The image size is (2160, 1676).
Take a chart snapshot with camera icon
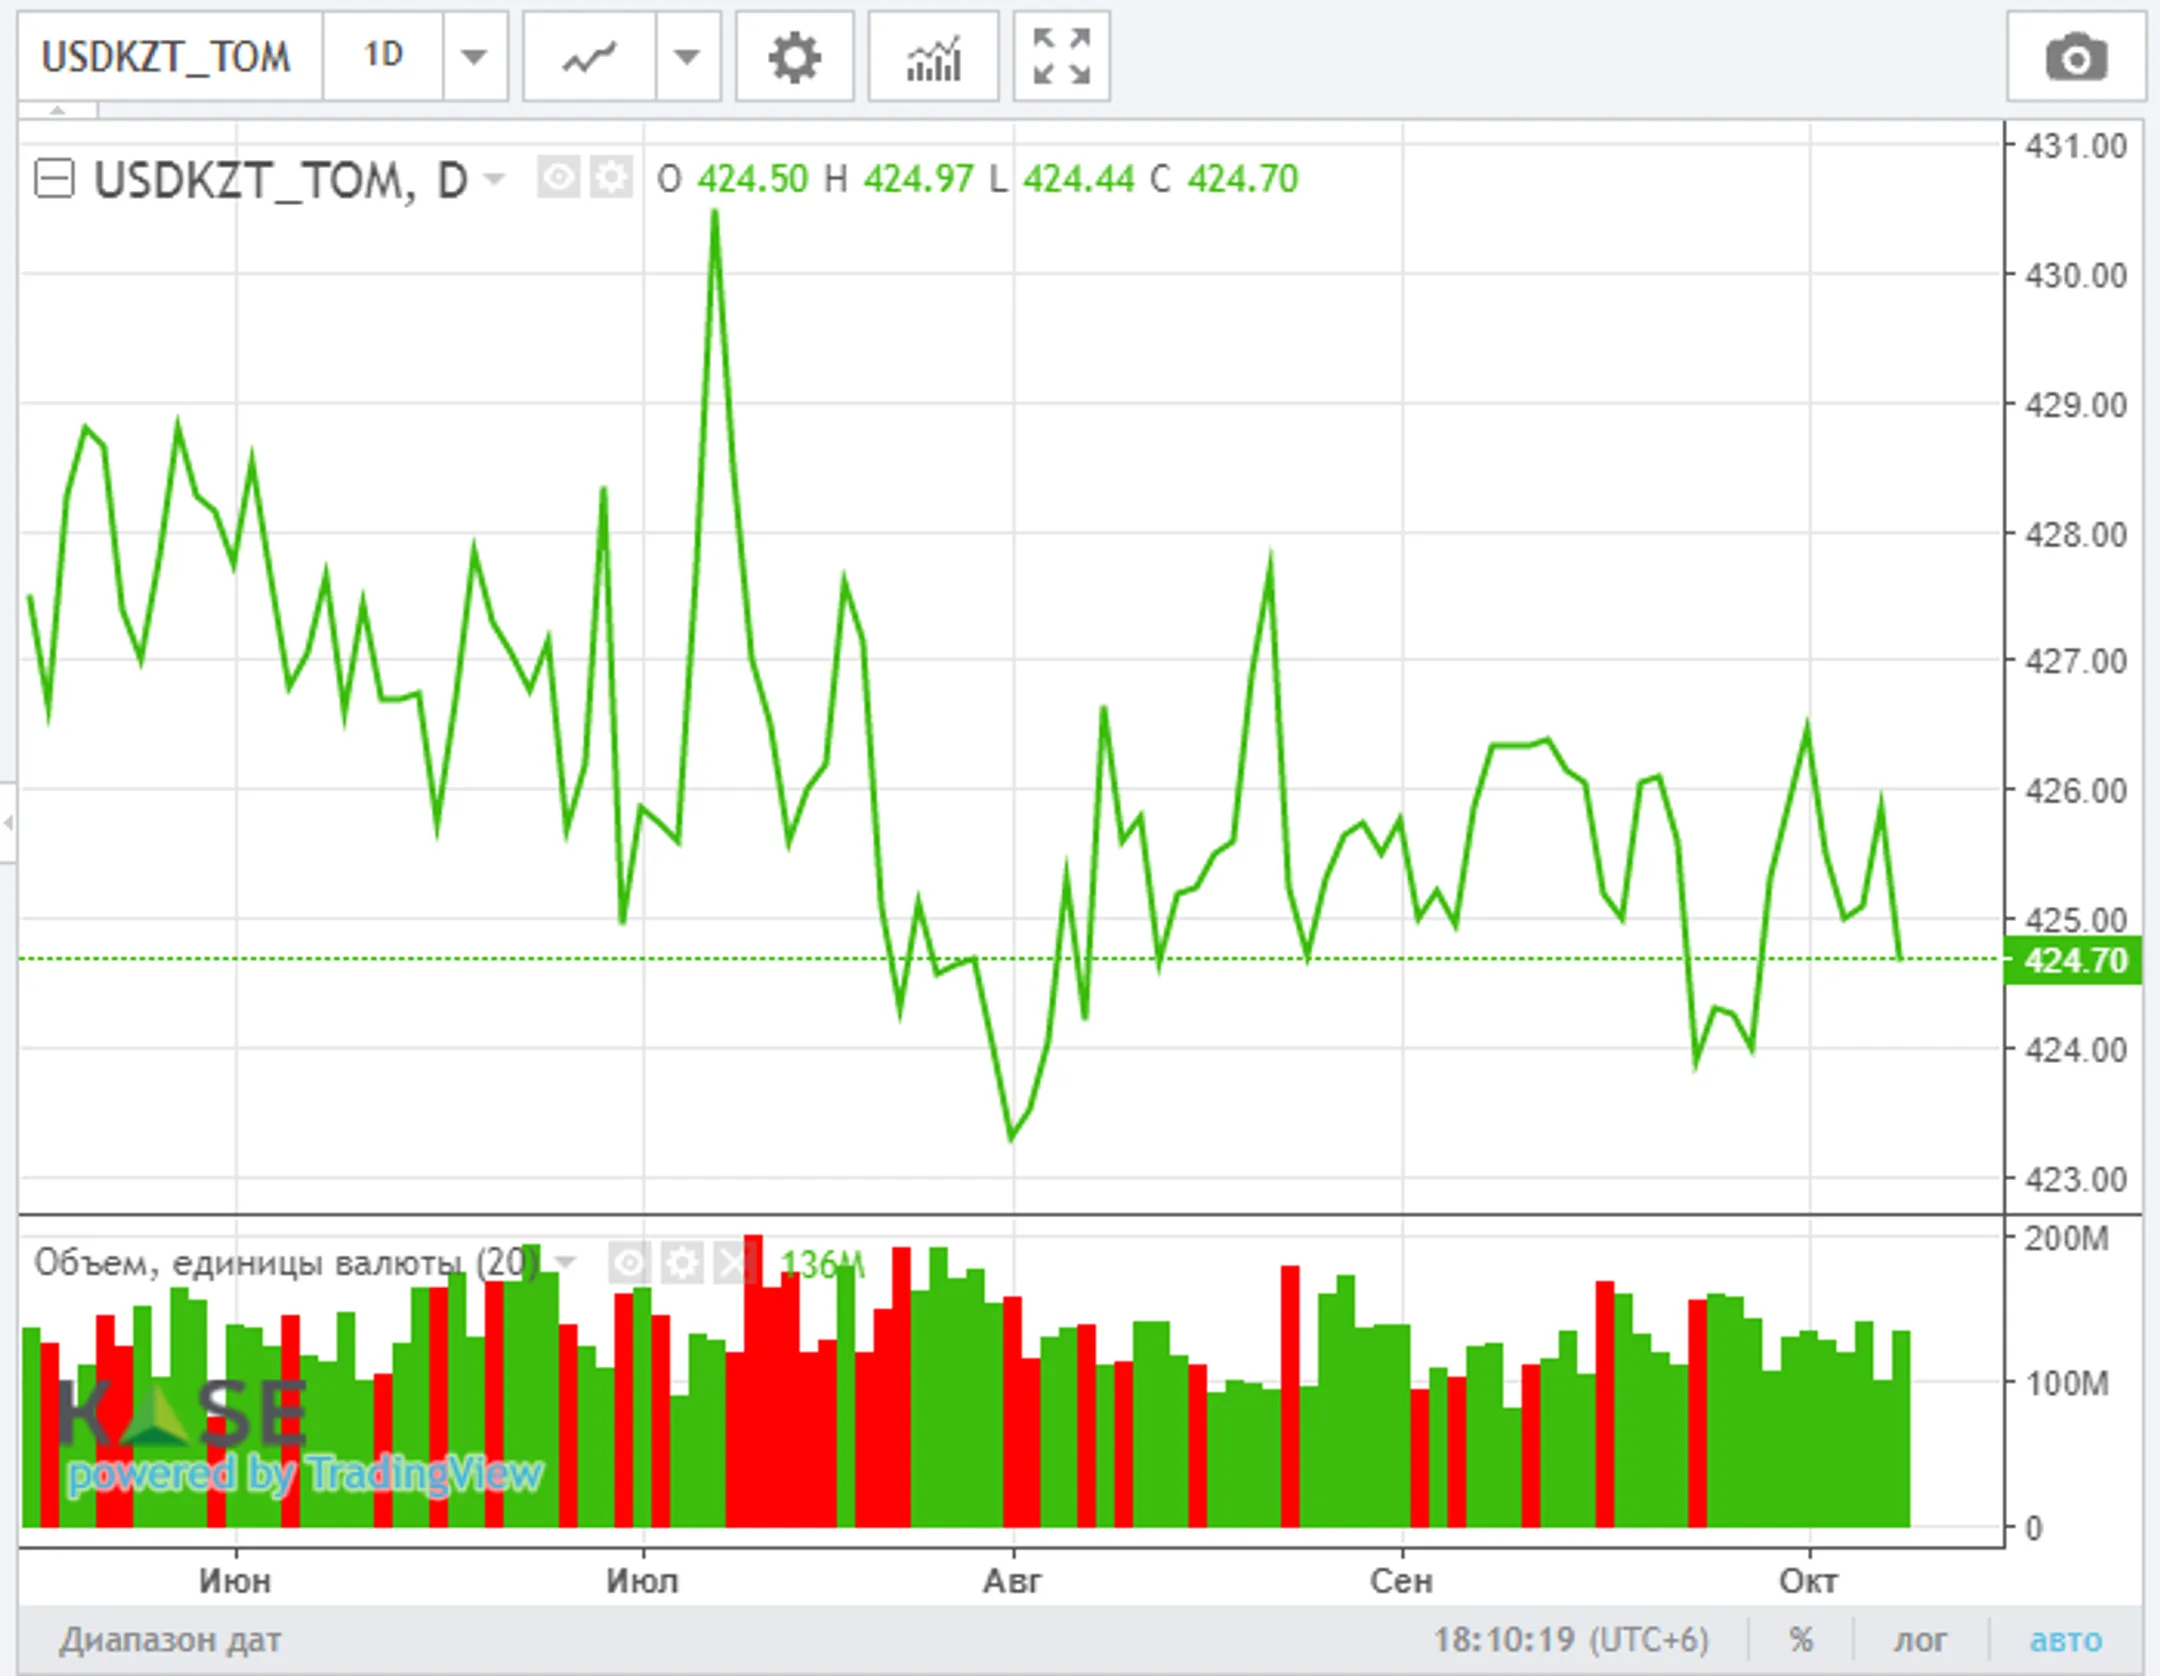[2076, 56]
